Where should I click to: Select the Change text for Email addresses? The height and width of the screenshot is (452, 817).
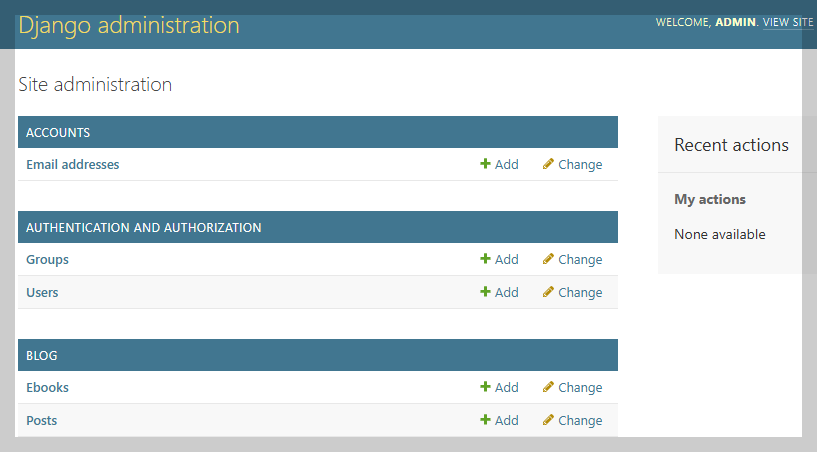[x=580, y=165]
